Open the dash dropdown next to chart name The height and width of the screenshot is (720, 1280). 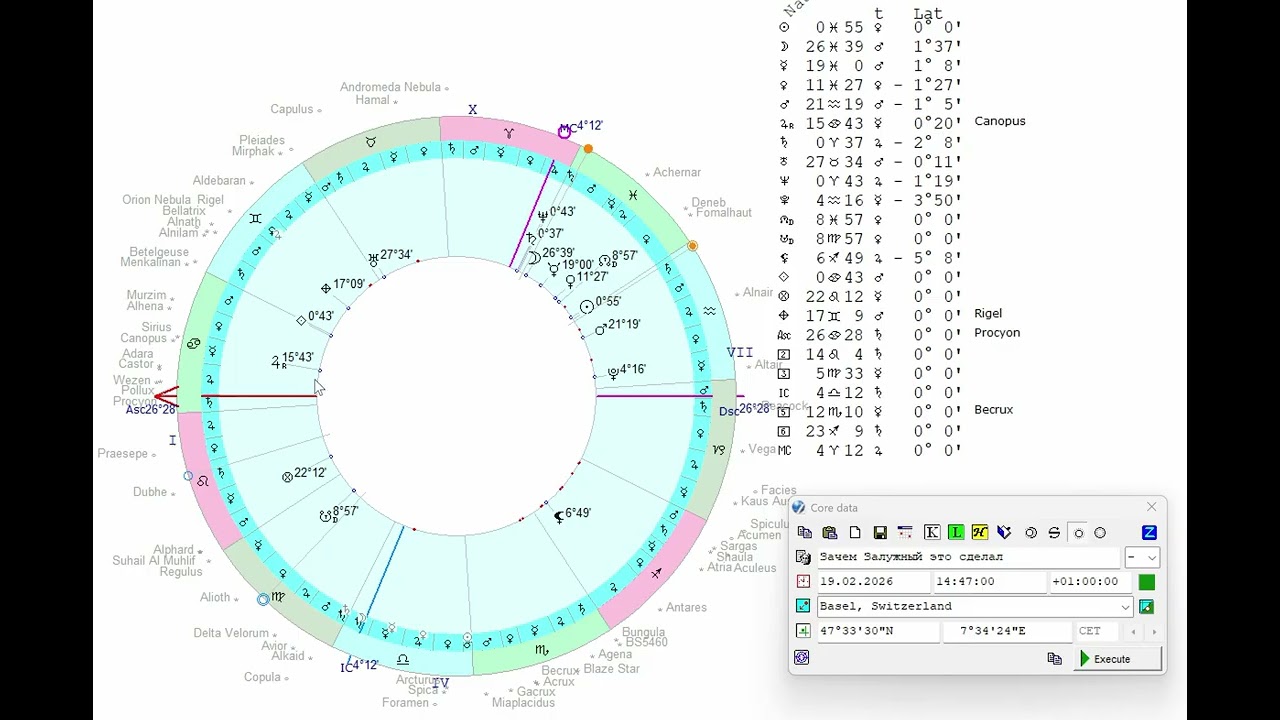point(1142,557)
